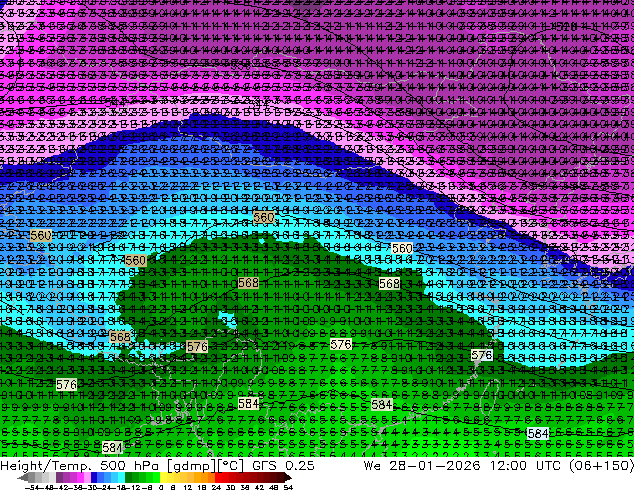634x490 pixels.
Task: Click the '54' maximum value on the scale
Action: coord(288,487)
